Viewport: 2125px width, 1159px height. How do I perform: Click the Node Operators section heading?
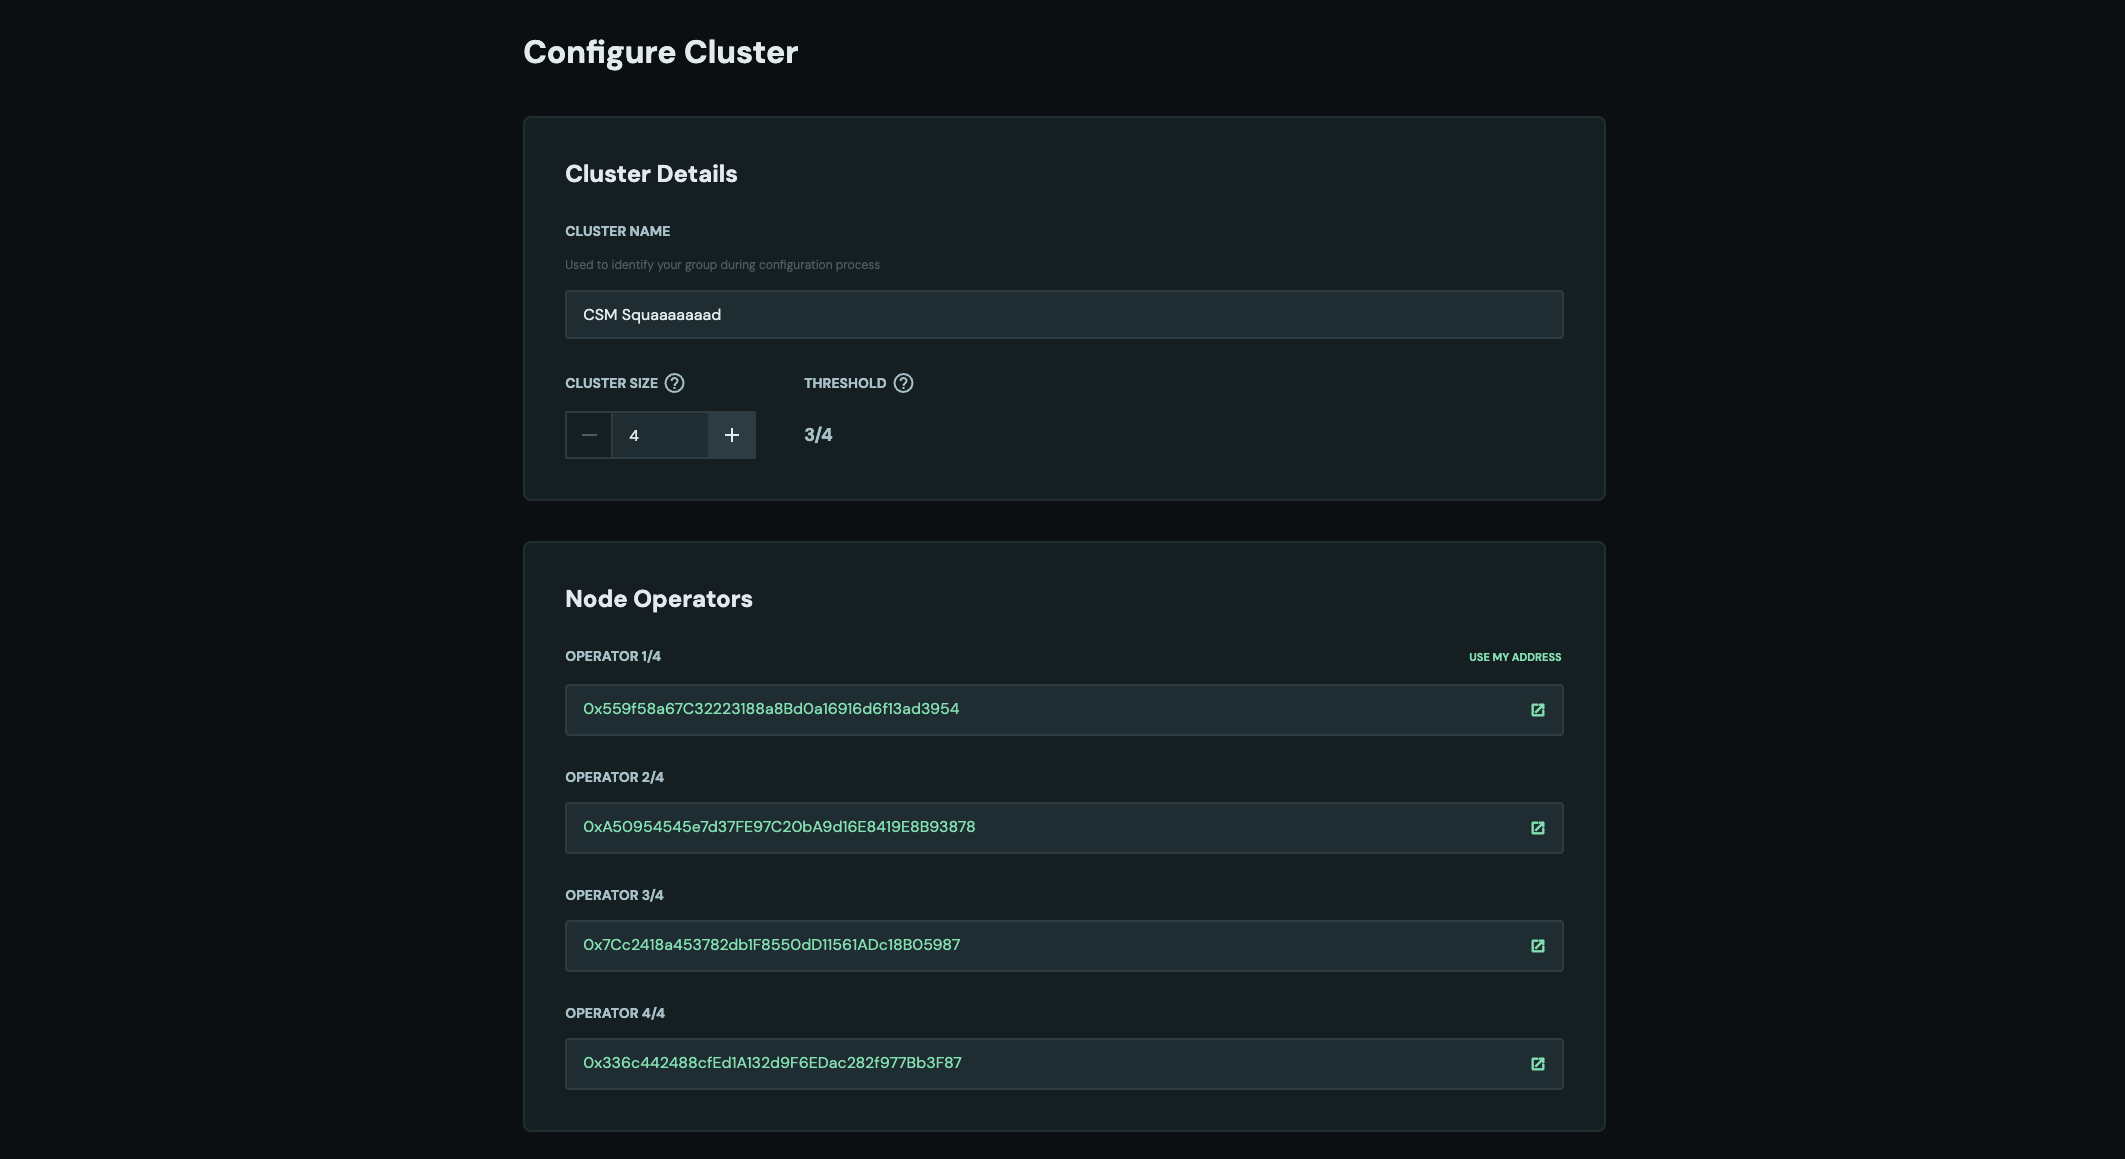659,598
